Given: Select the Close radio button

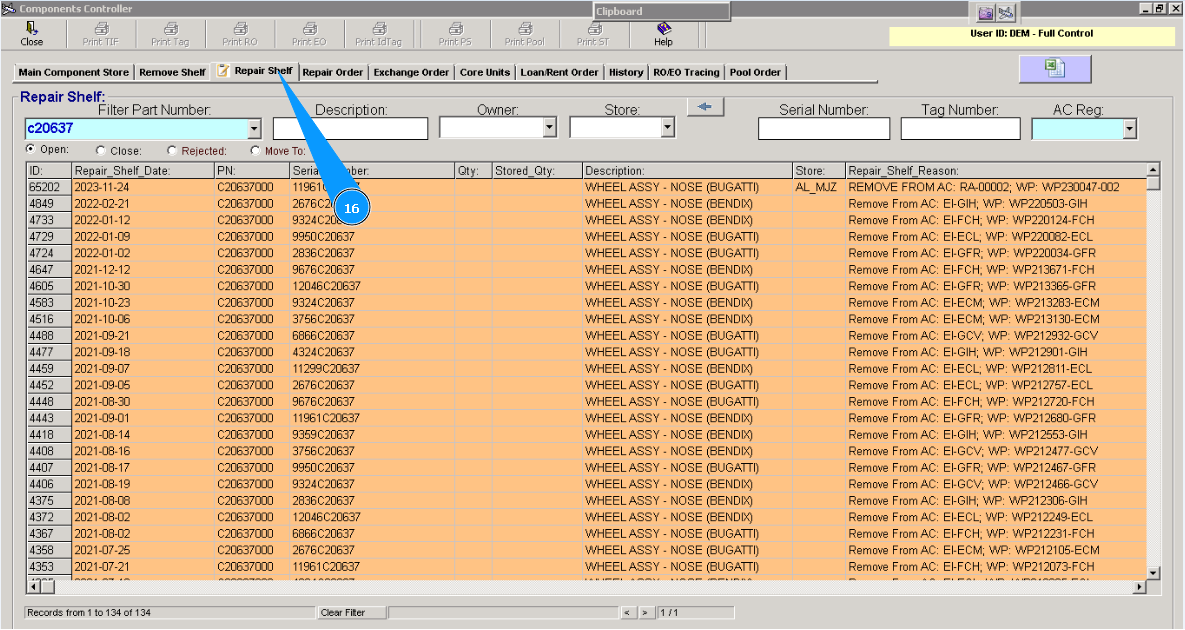Looking at the screenshot, I should (x=101, y=150).
